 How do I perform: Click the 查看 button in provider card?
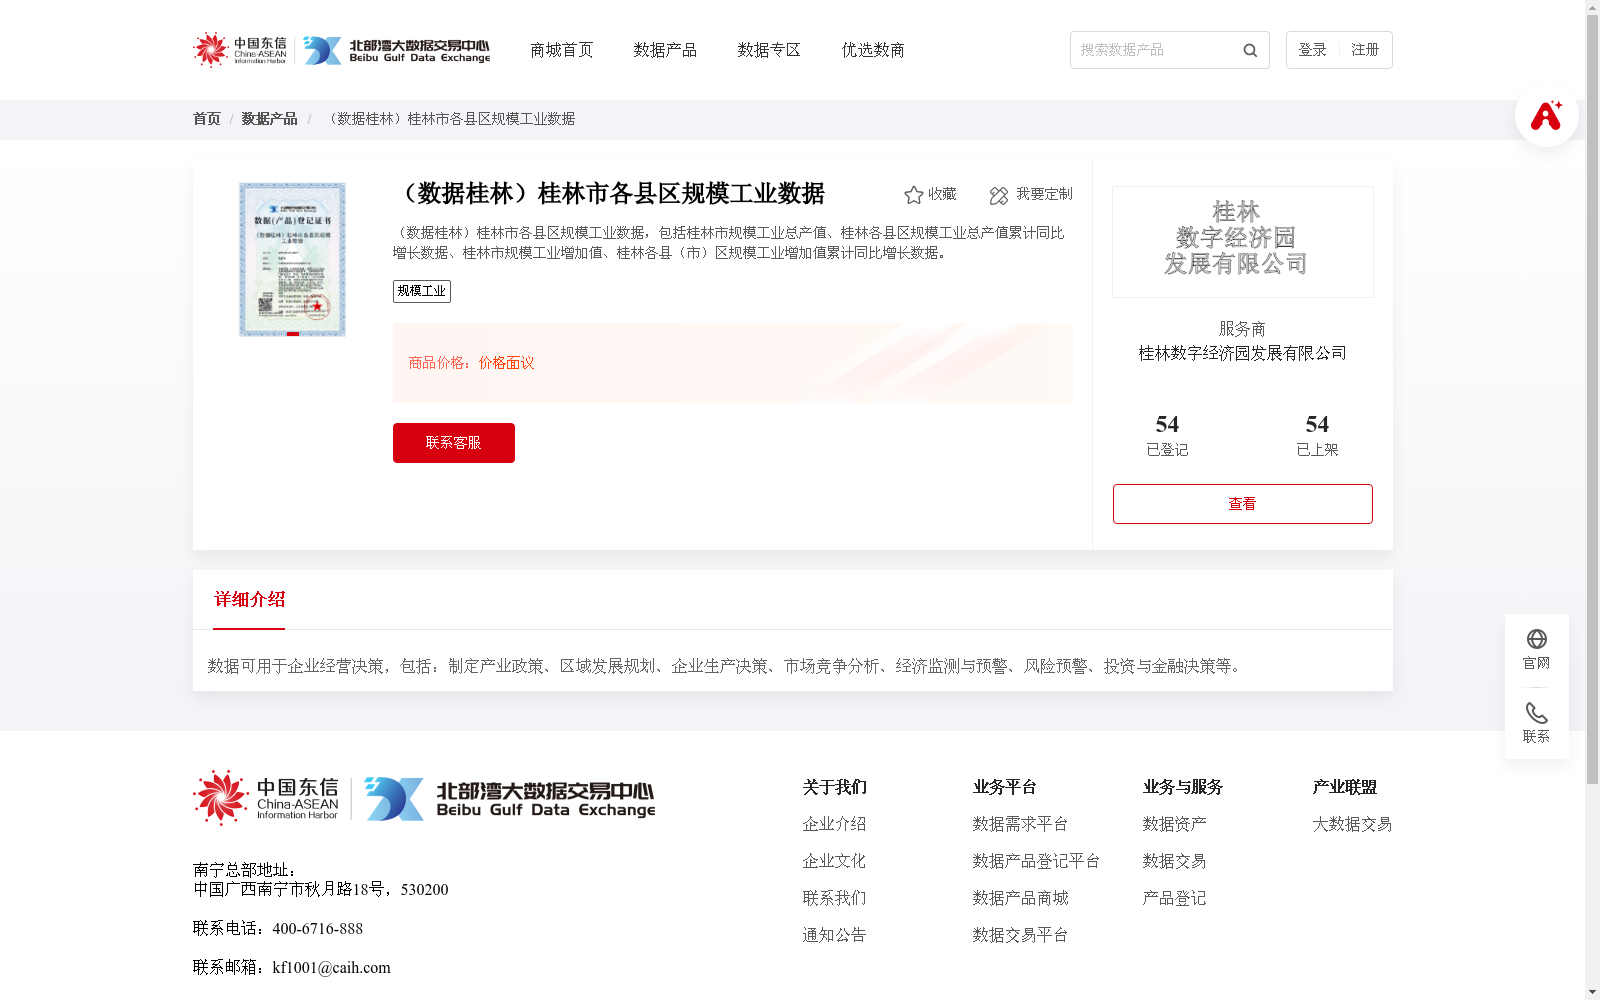[1243, 504]
